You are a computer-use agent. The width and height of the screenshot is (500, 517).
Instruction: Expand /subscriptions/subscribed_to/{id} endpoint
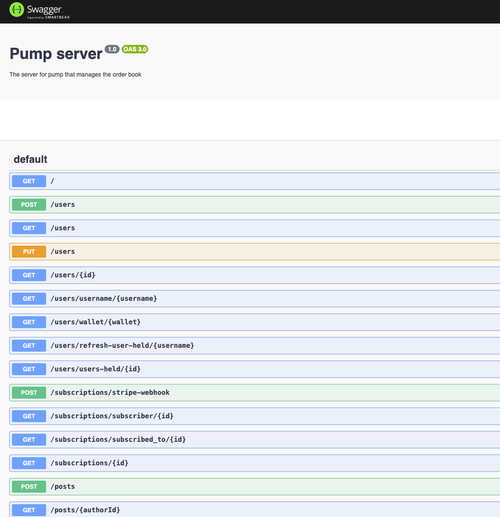pyautogui.click(x=255, y=440)
